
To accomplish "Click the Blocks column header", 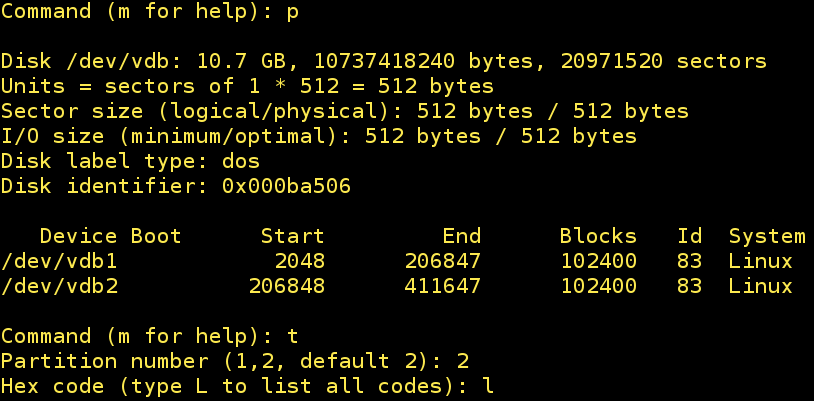I will [x=598, y=237].
